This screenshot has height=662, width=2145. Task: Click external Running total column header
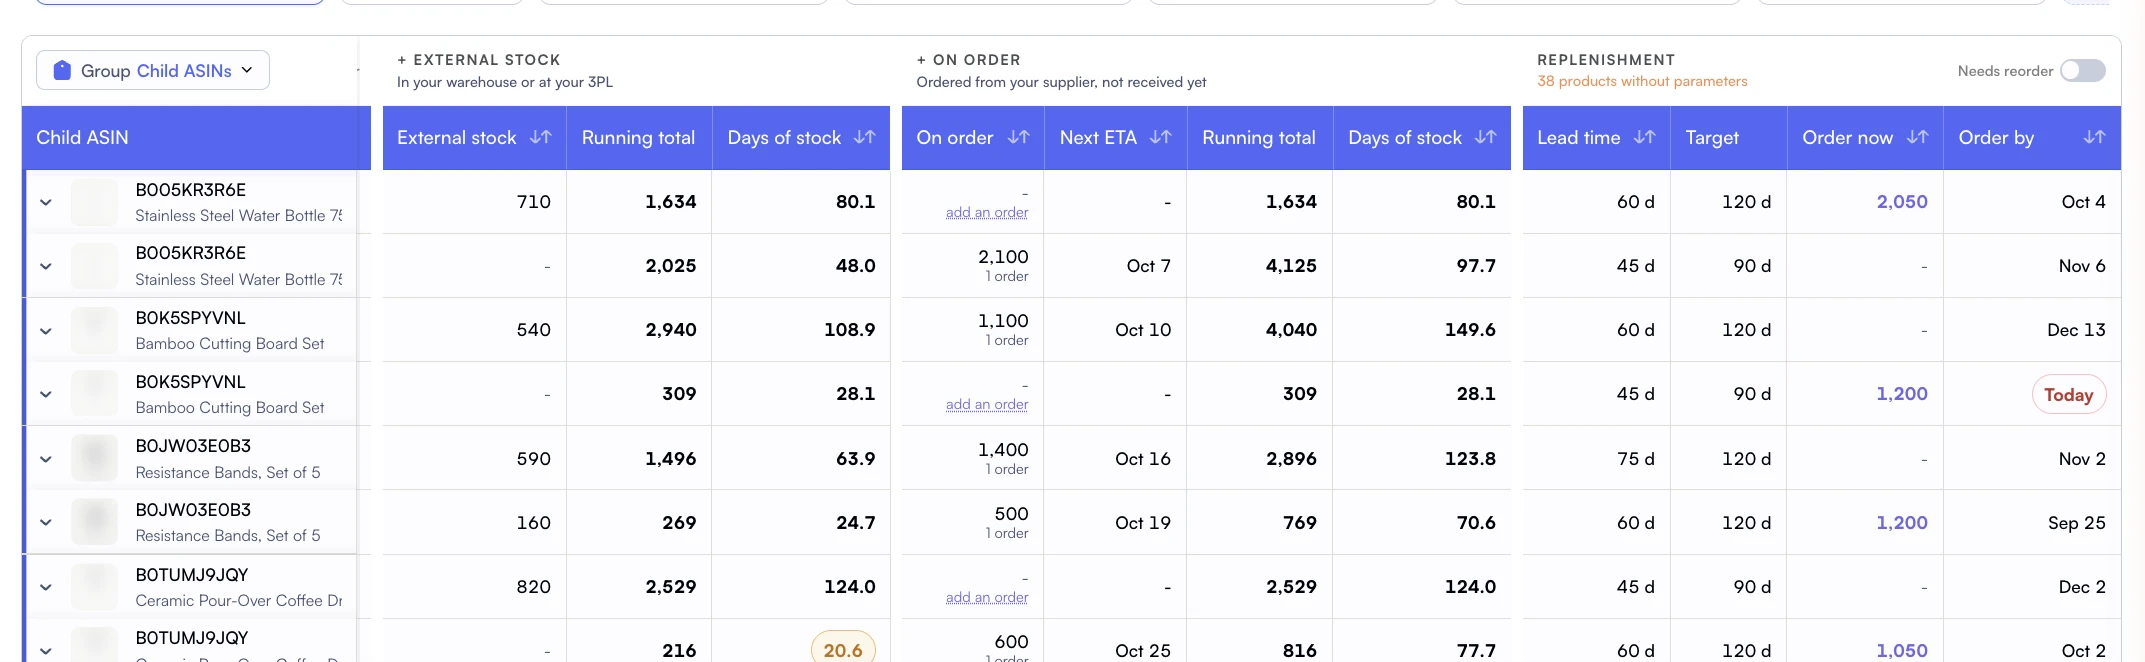point(639,138)
